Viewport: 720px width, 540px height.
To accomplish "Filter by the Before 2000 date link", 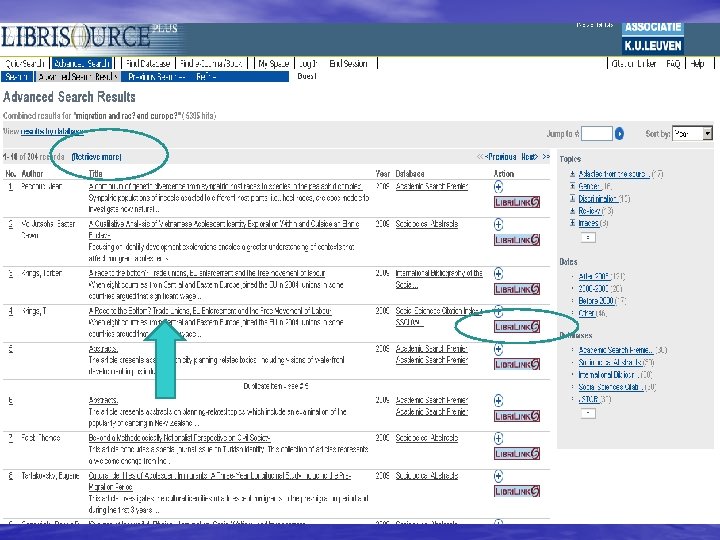I will pos(596,301).
